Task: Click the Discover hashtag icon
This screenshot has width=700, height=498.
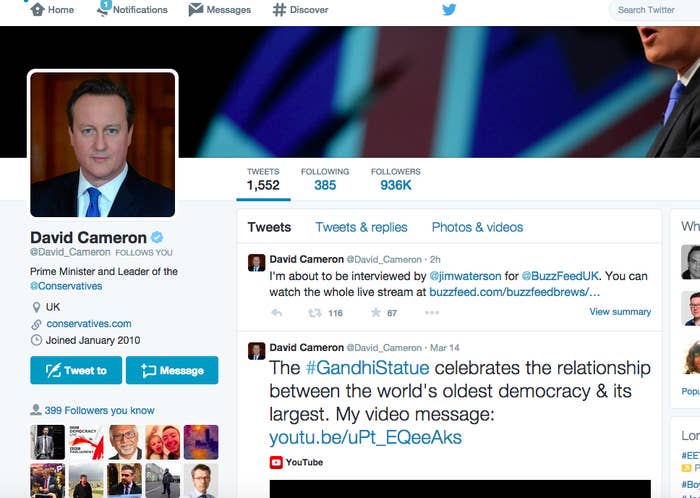Action: [x=279, y=10]
